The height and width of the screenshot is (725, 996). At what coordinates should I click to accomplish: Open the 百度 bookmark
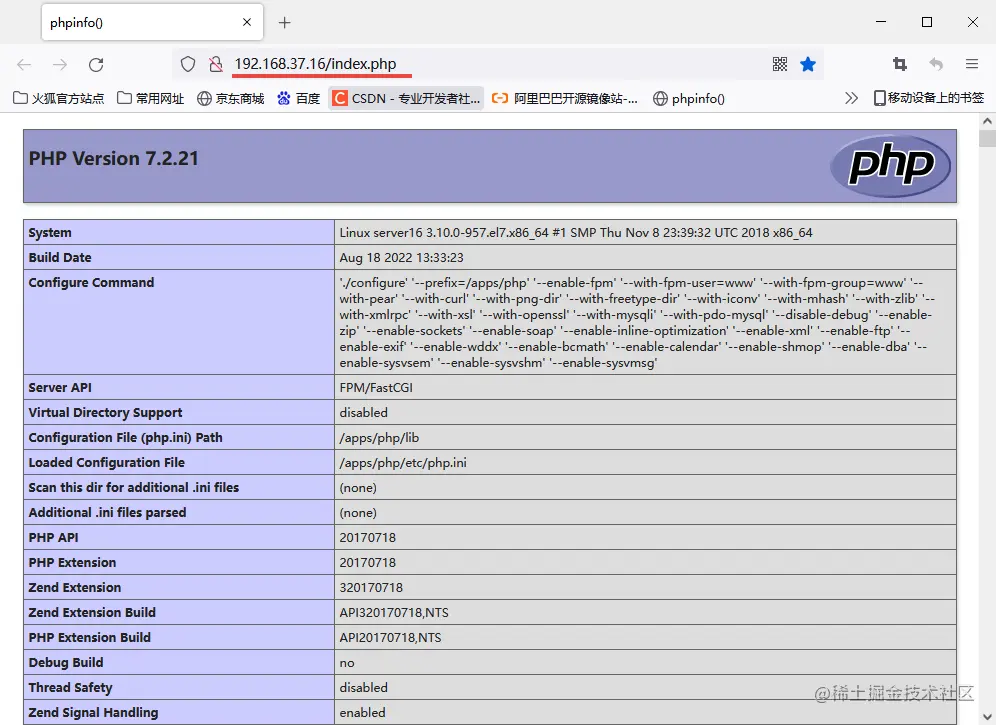(x=299, y=98)
